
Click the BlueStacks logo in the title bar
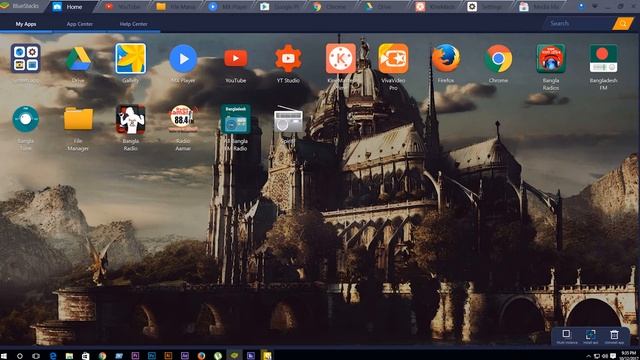tap(5, 6)
